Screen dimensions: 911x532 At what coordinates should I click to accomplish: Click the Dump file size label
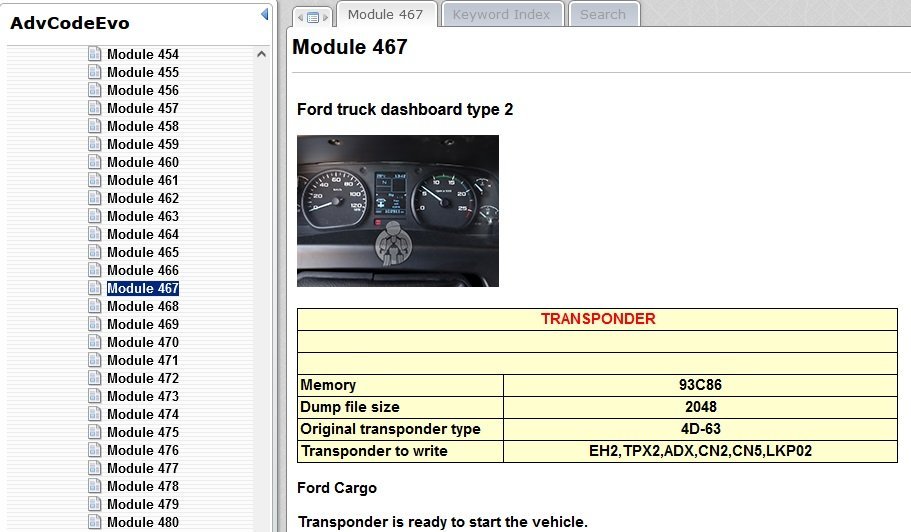(x=350, y=407)
